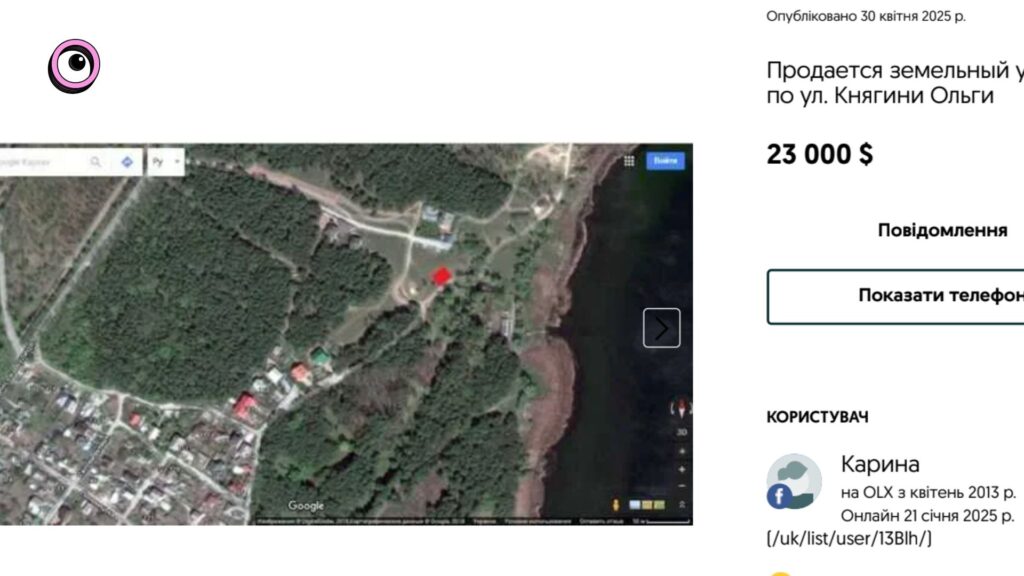
Task: Click the blue Войти sign-in button
Action: coord(665,161)
